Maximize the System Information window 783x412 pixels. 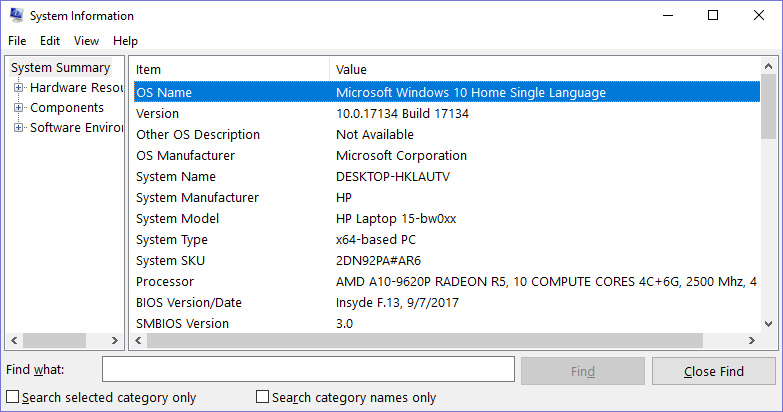coord(713,15)
